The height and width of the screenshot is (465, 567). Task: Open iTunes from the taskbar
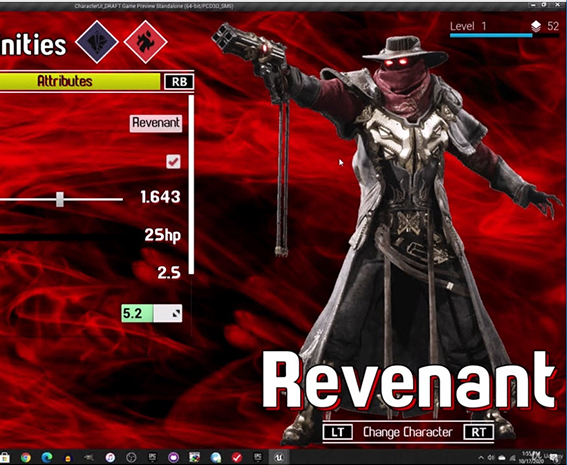[x=110, y=457]
